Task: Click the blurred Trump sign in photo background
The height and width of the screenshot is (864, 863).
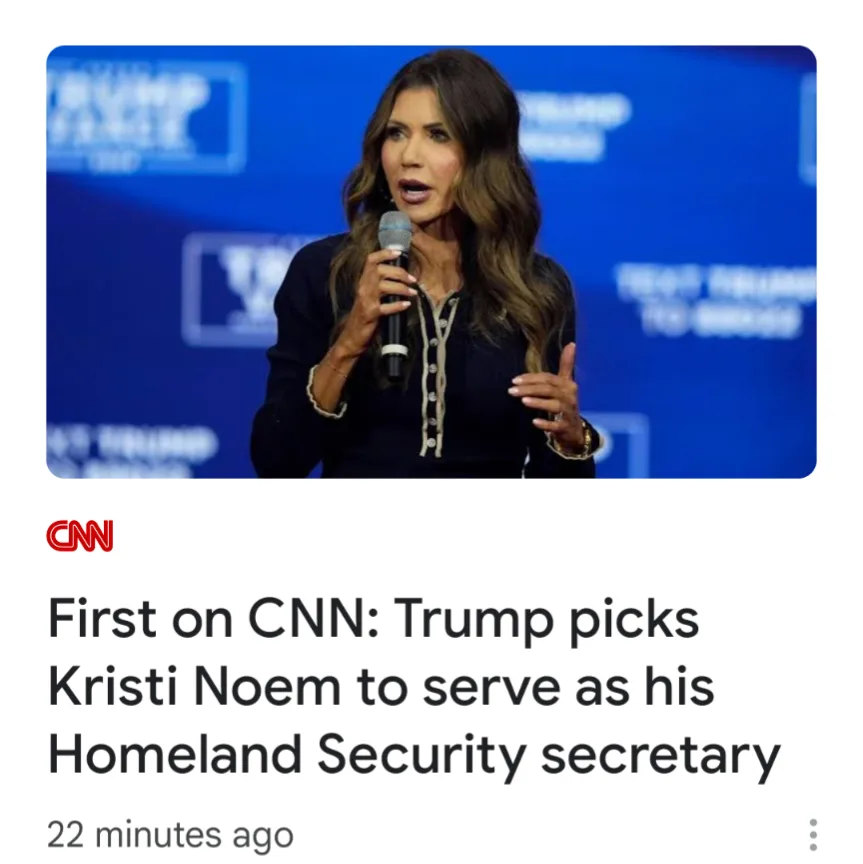Action: (146, 116)
